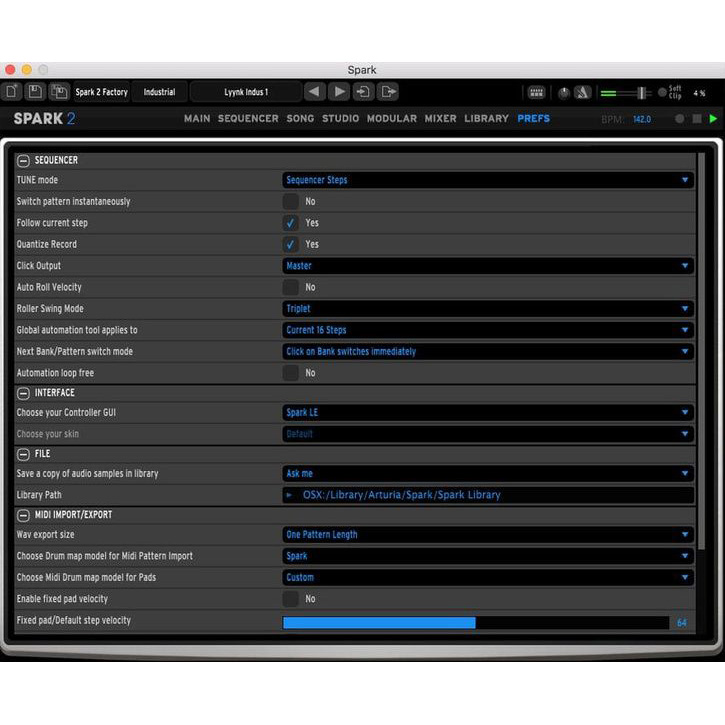Click the save-as copy icon
The height and width of the screenshot is (725, 725).
59,92
